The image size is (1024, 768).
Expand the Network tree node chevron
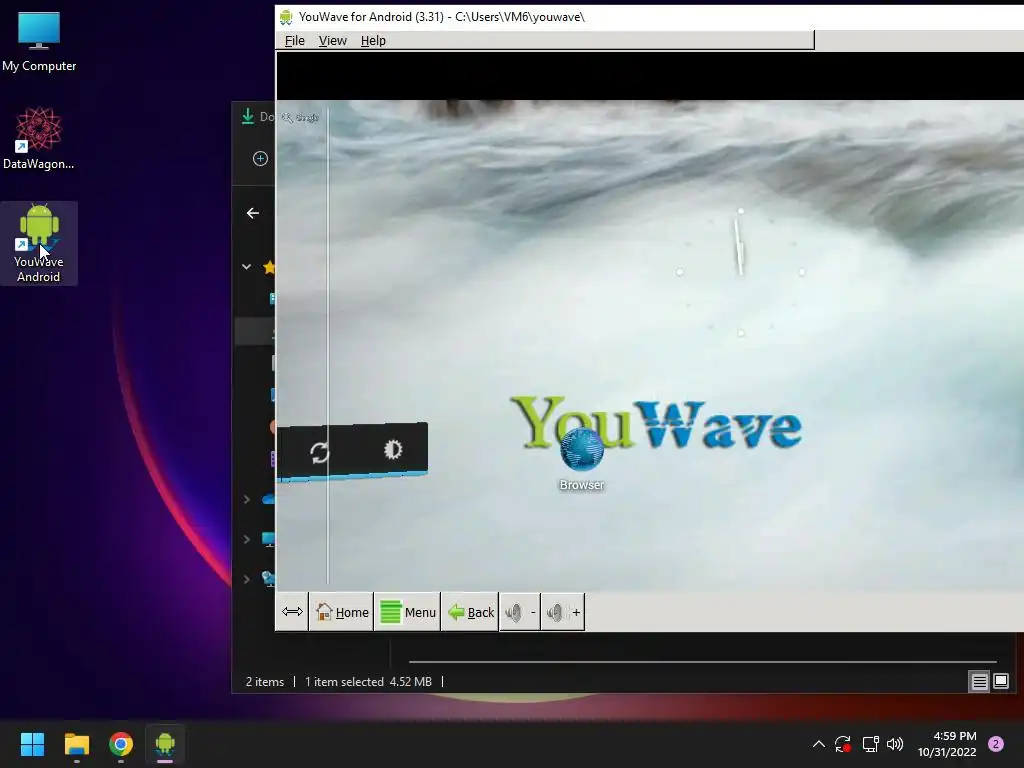point(246,579)
